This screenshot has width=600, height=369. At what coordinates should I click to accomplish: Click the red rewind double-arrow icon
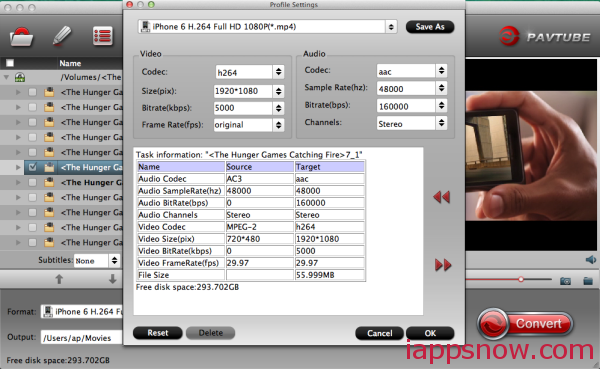click(x=442, y=197)
